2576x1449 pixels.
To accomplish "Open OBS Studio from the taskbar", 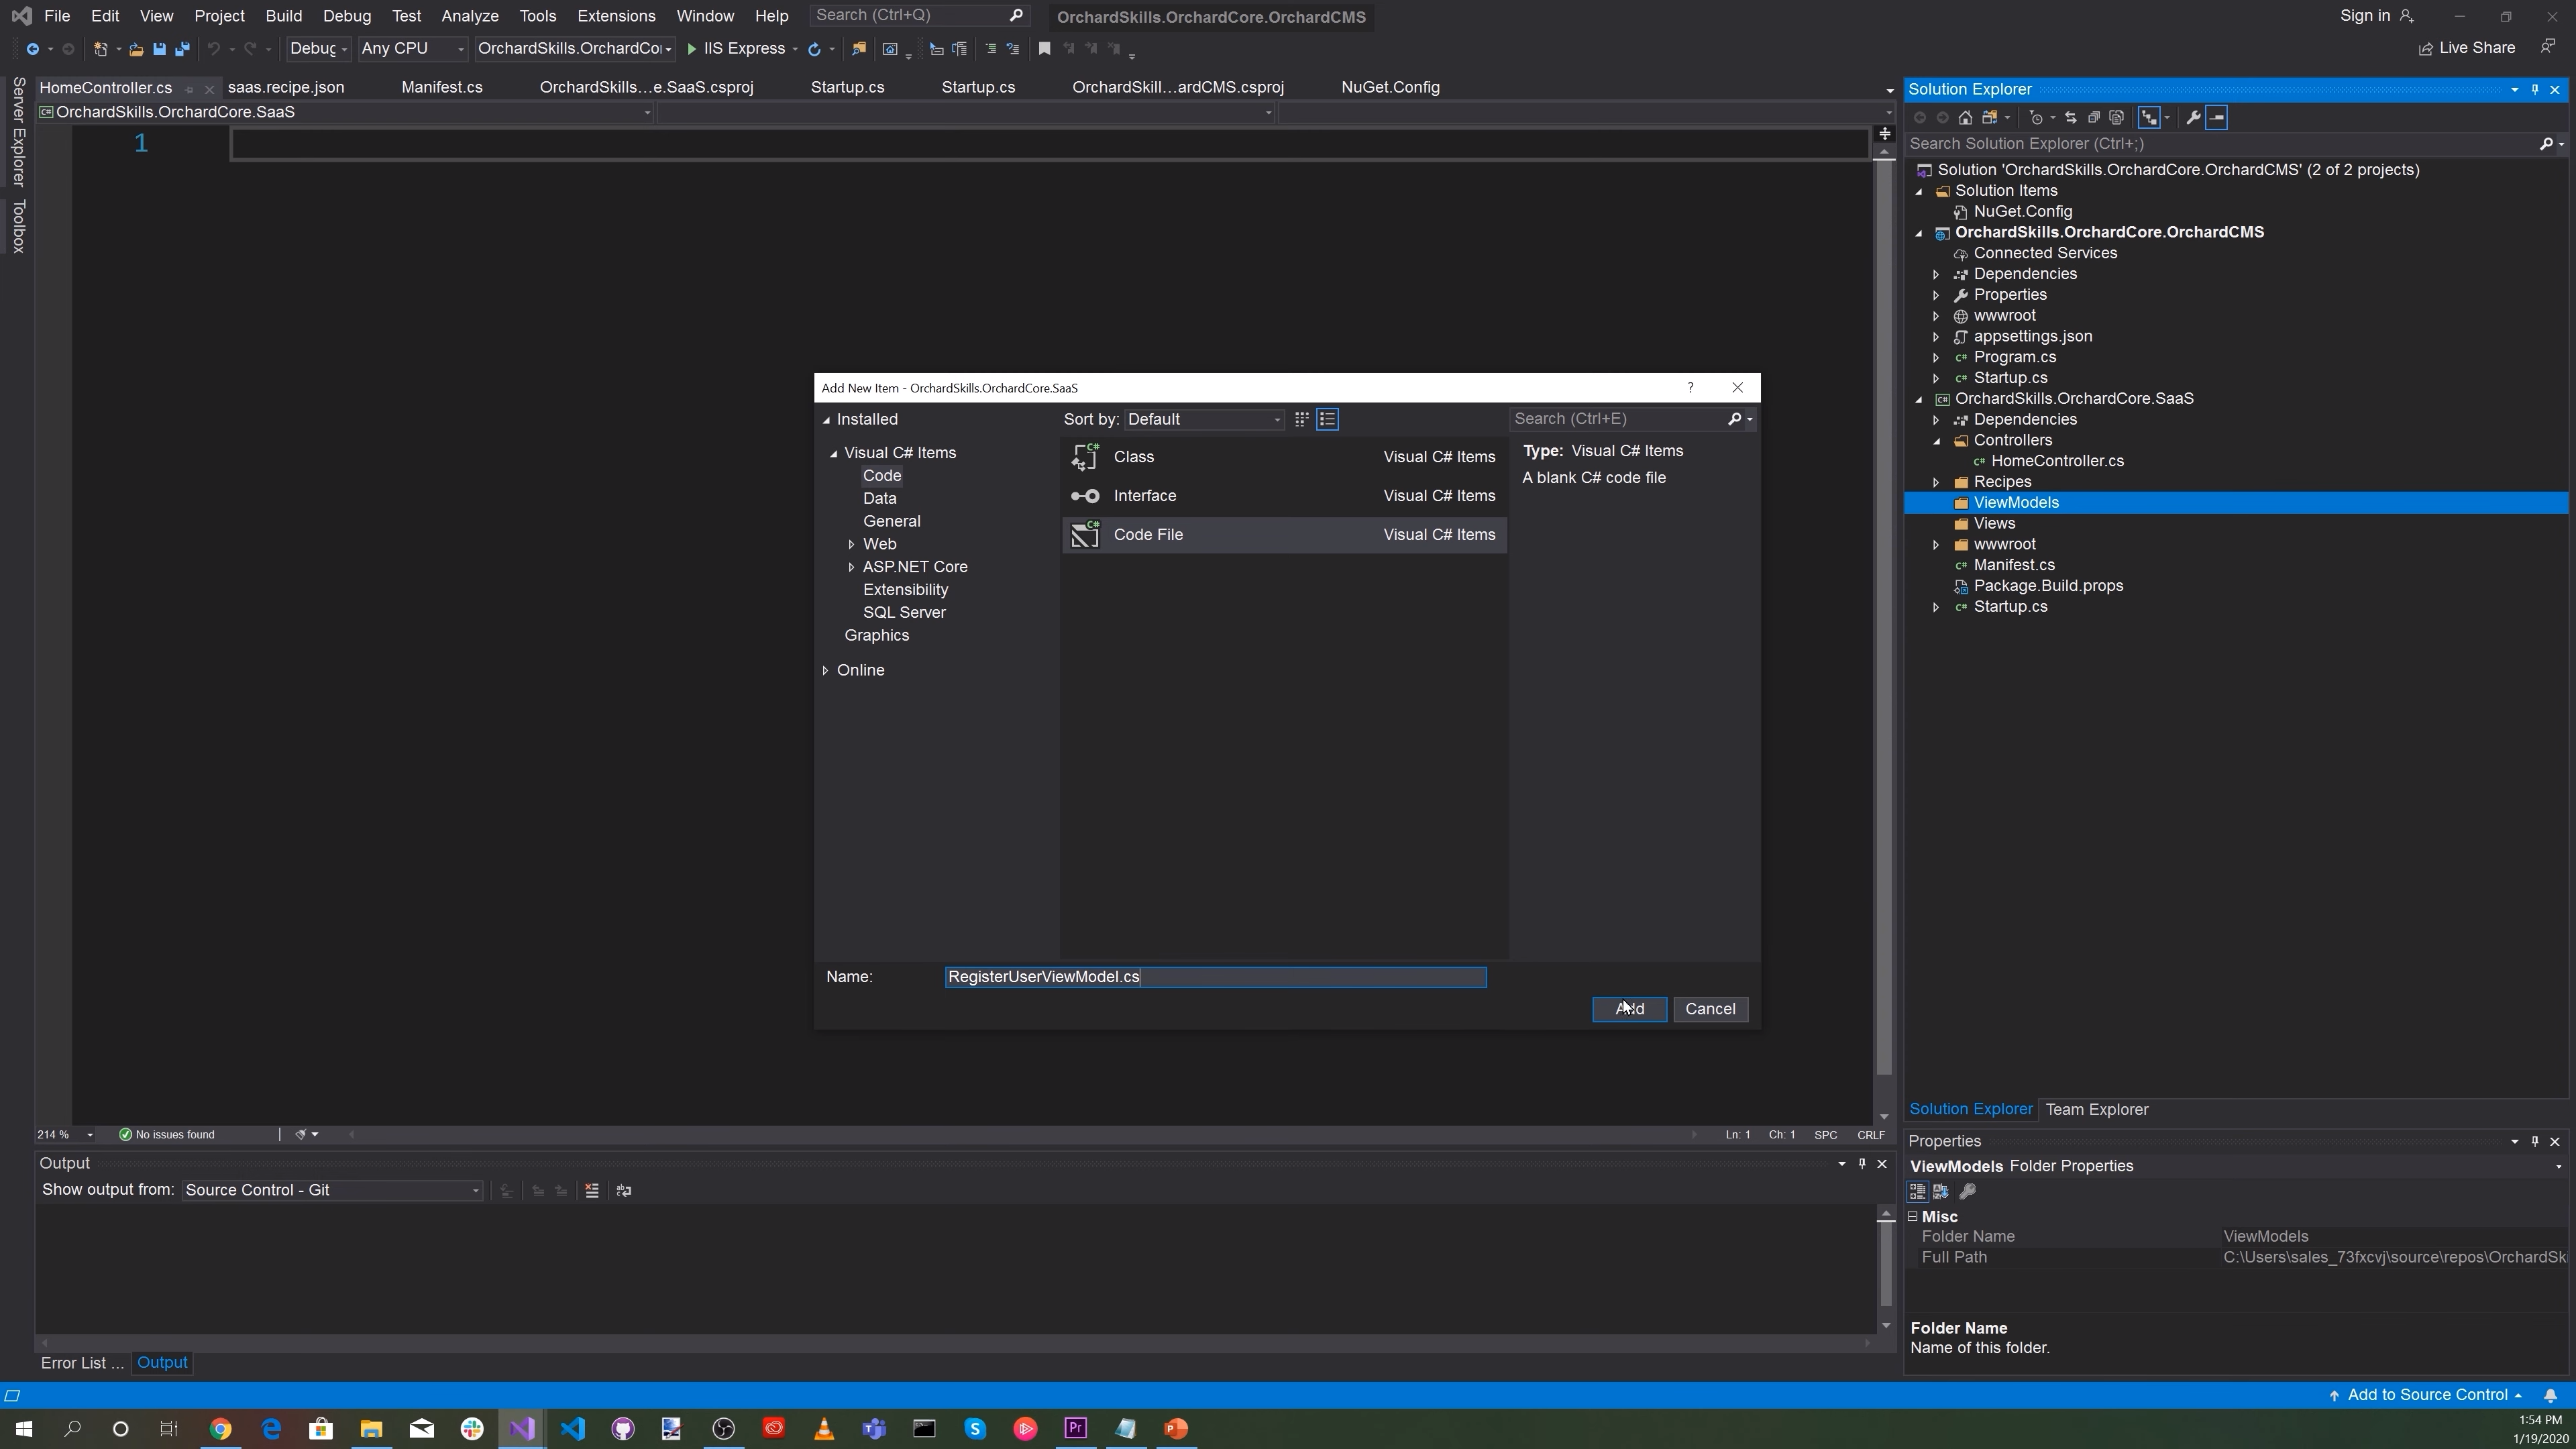I will (724, 1428).
